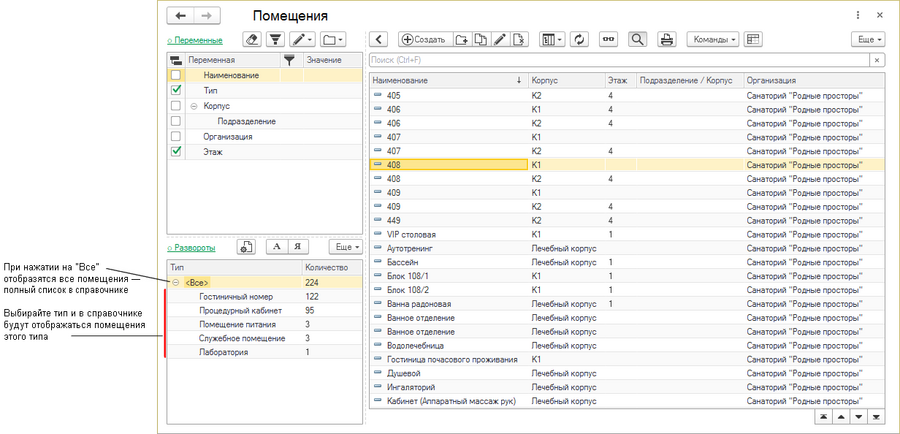Jump to the first list item button

(824, 417)
